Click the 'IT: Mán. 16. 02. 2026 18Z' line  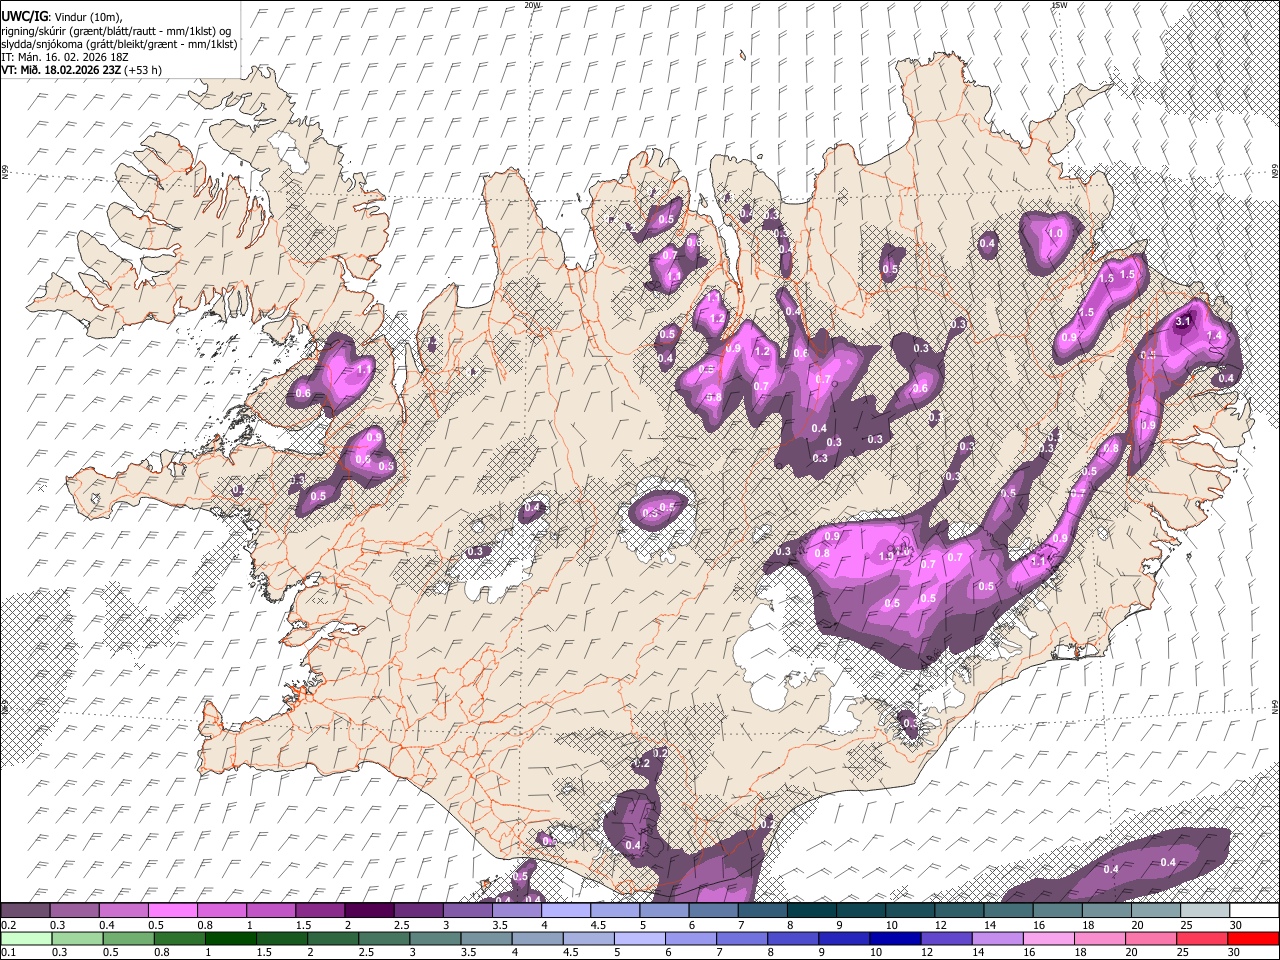pos(63,57)
